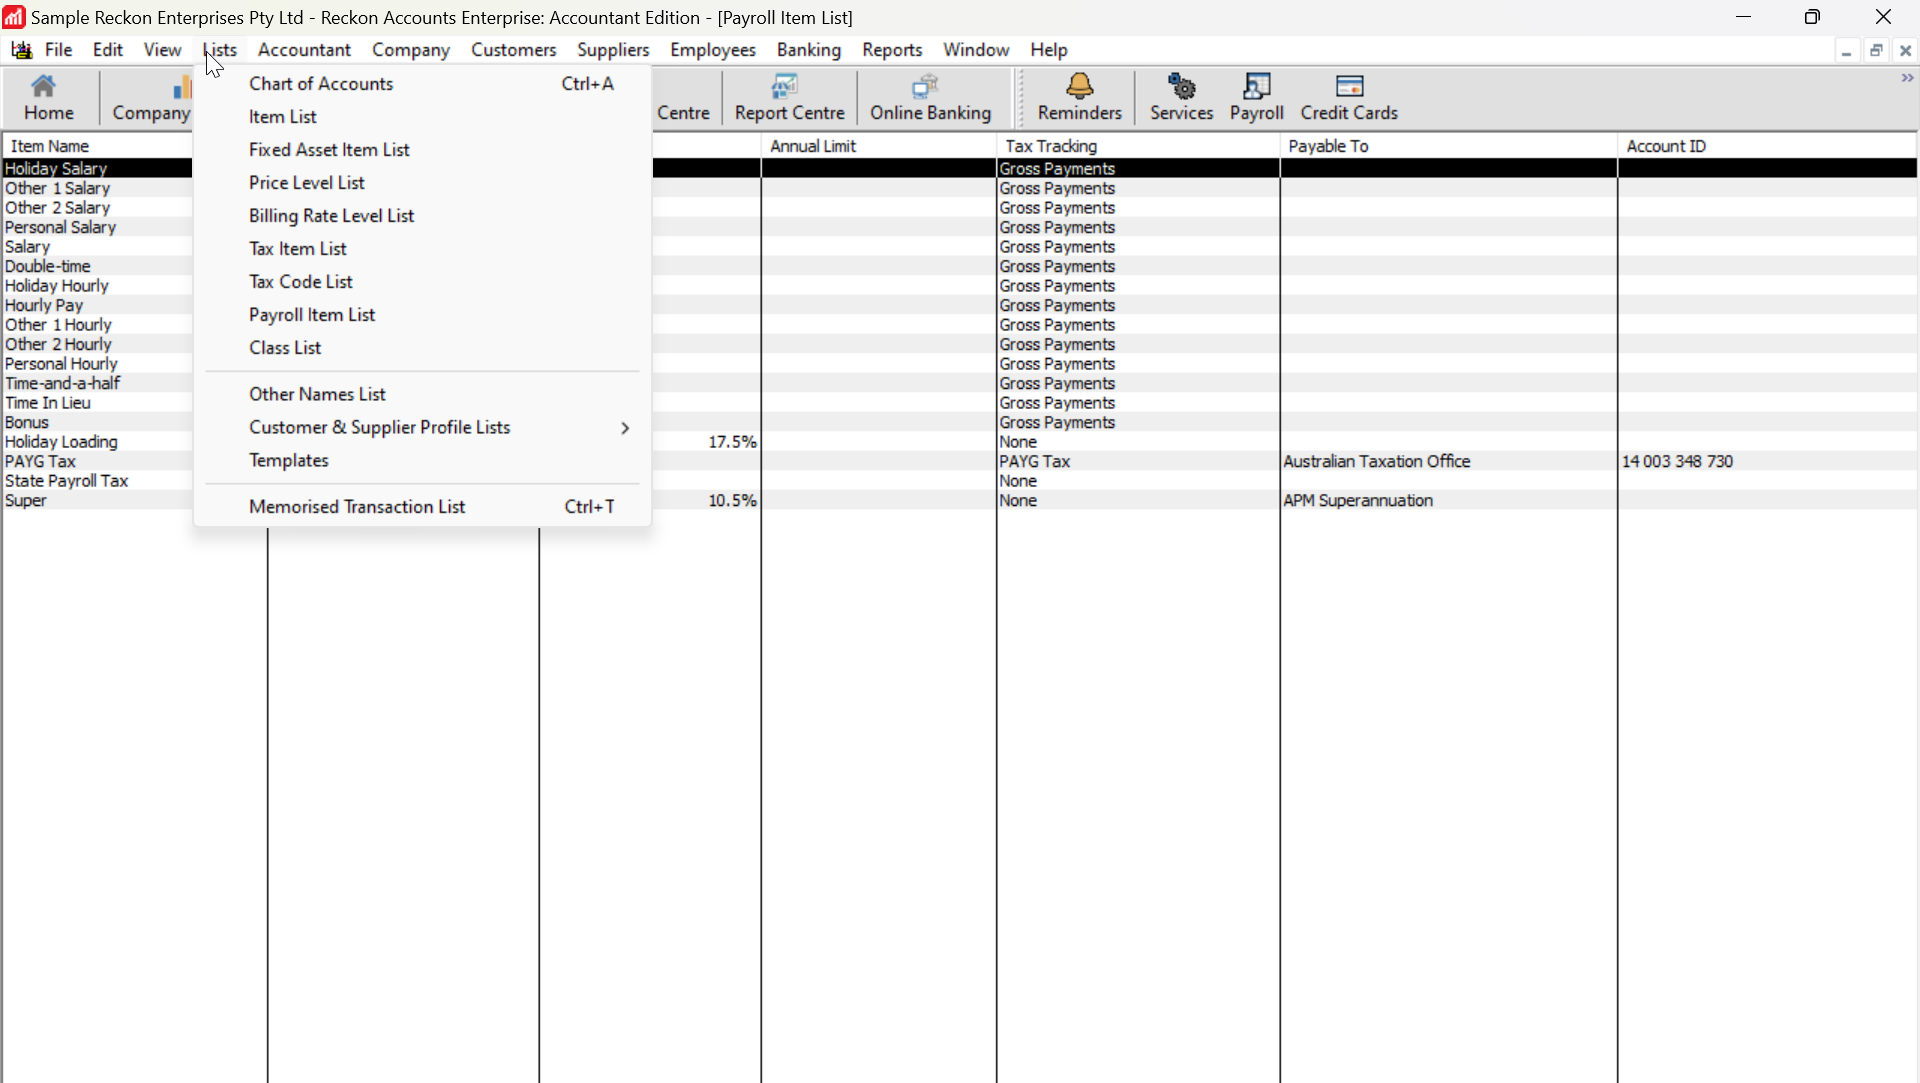Viewport: 1920px width, 1083px height.
Task: Choose Chart of Accounts from Lists menu
Action: (422, 84)
